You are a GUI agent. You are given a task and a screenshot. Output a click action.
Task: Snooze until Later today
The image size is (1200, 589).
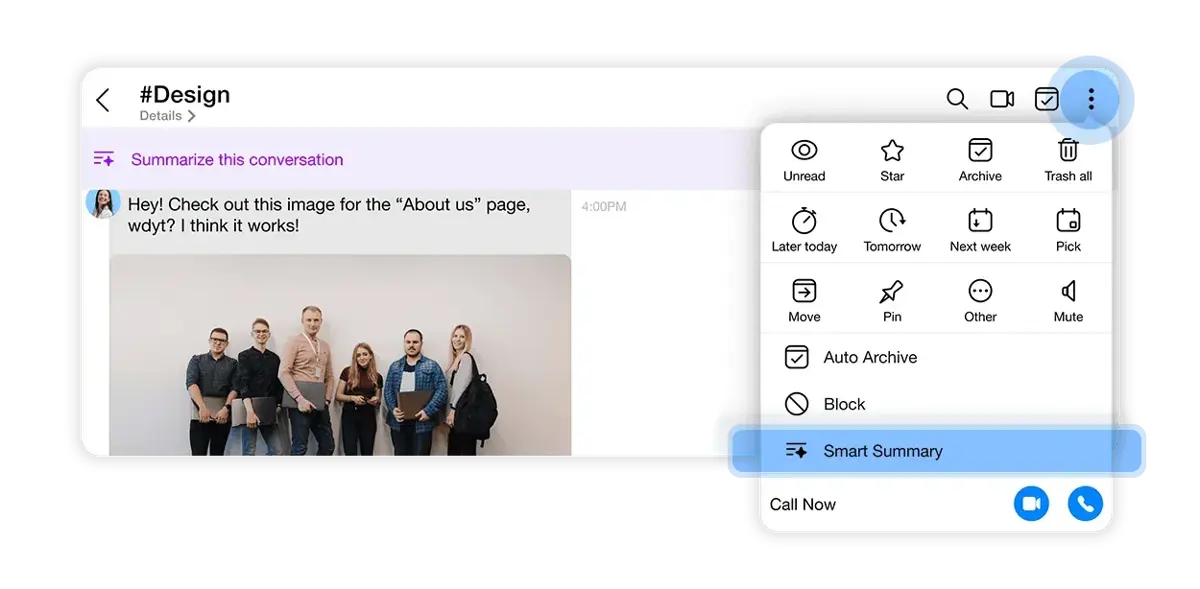[804, 230]
